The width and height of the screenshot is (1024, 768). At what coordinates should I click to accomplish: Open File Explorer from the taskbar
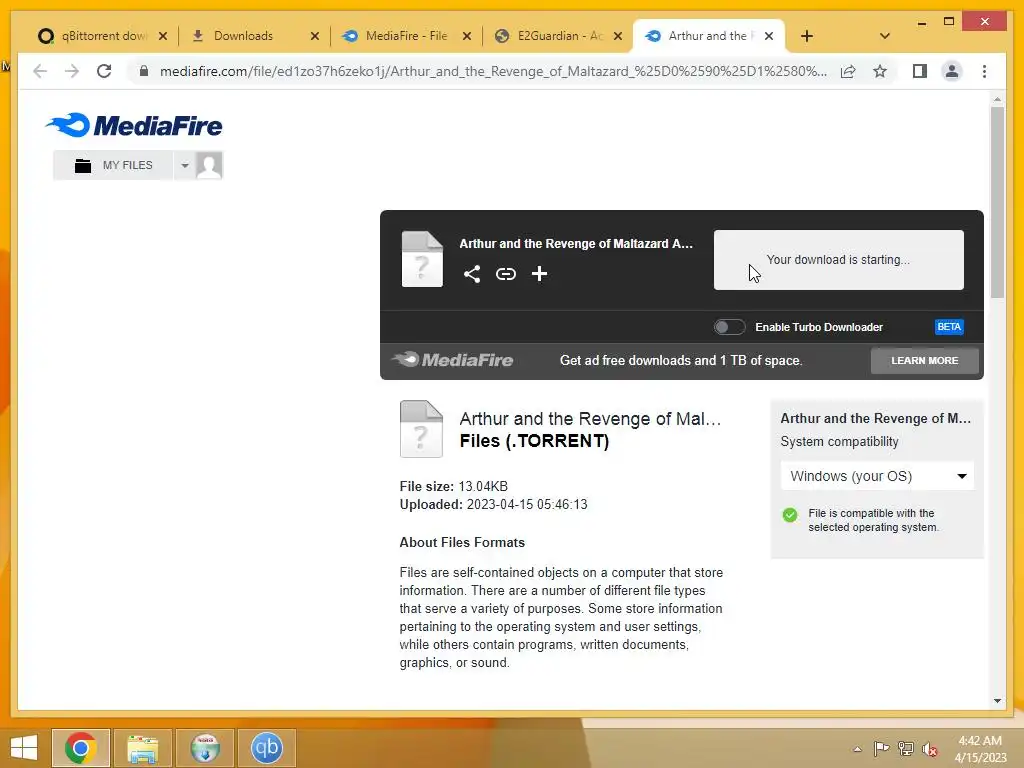click(x=142, y=748)
